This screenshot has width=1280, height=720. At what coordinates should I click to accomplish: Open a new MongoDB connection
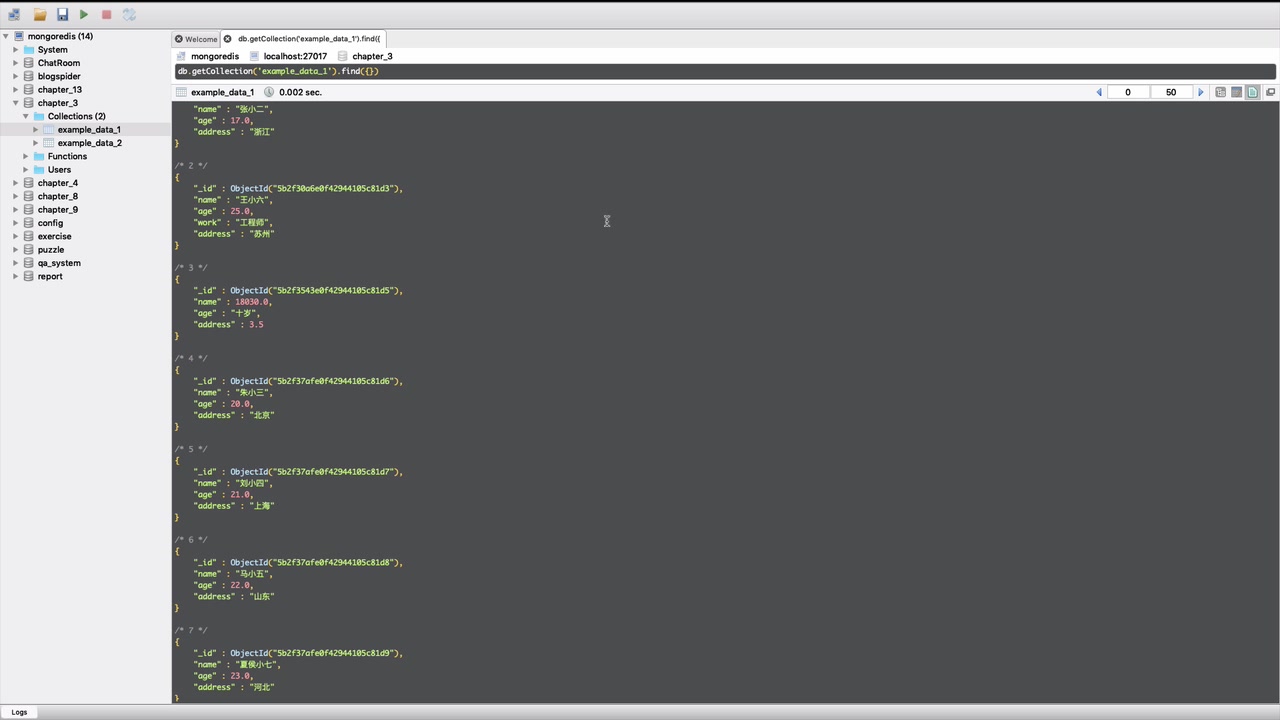point(14,14)
